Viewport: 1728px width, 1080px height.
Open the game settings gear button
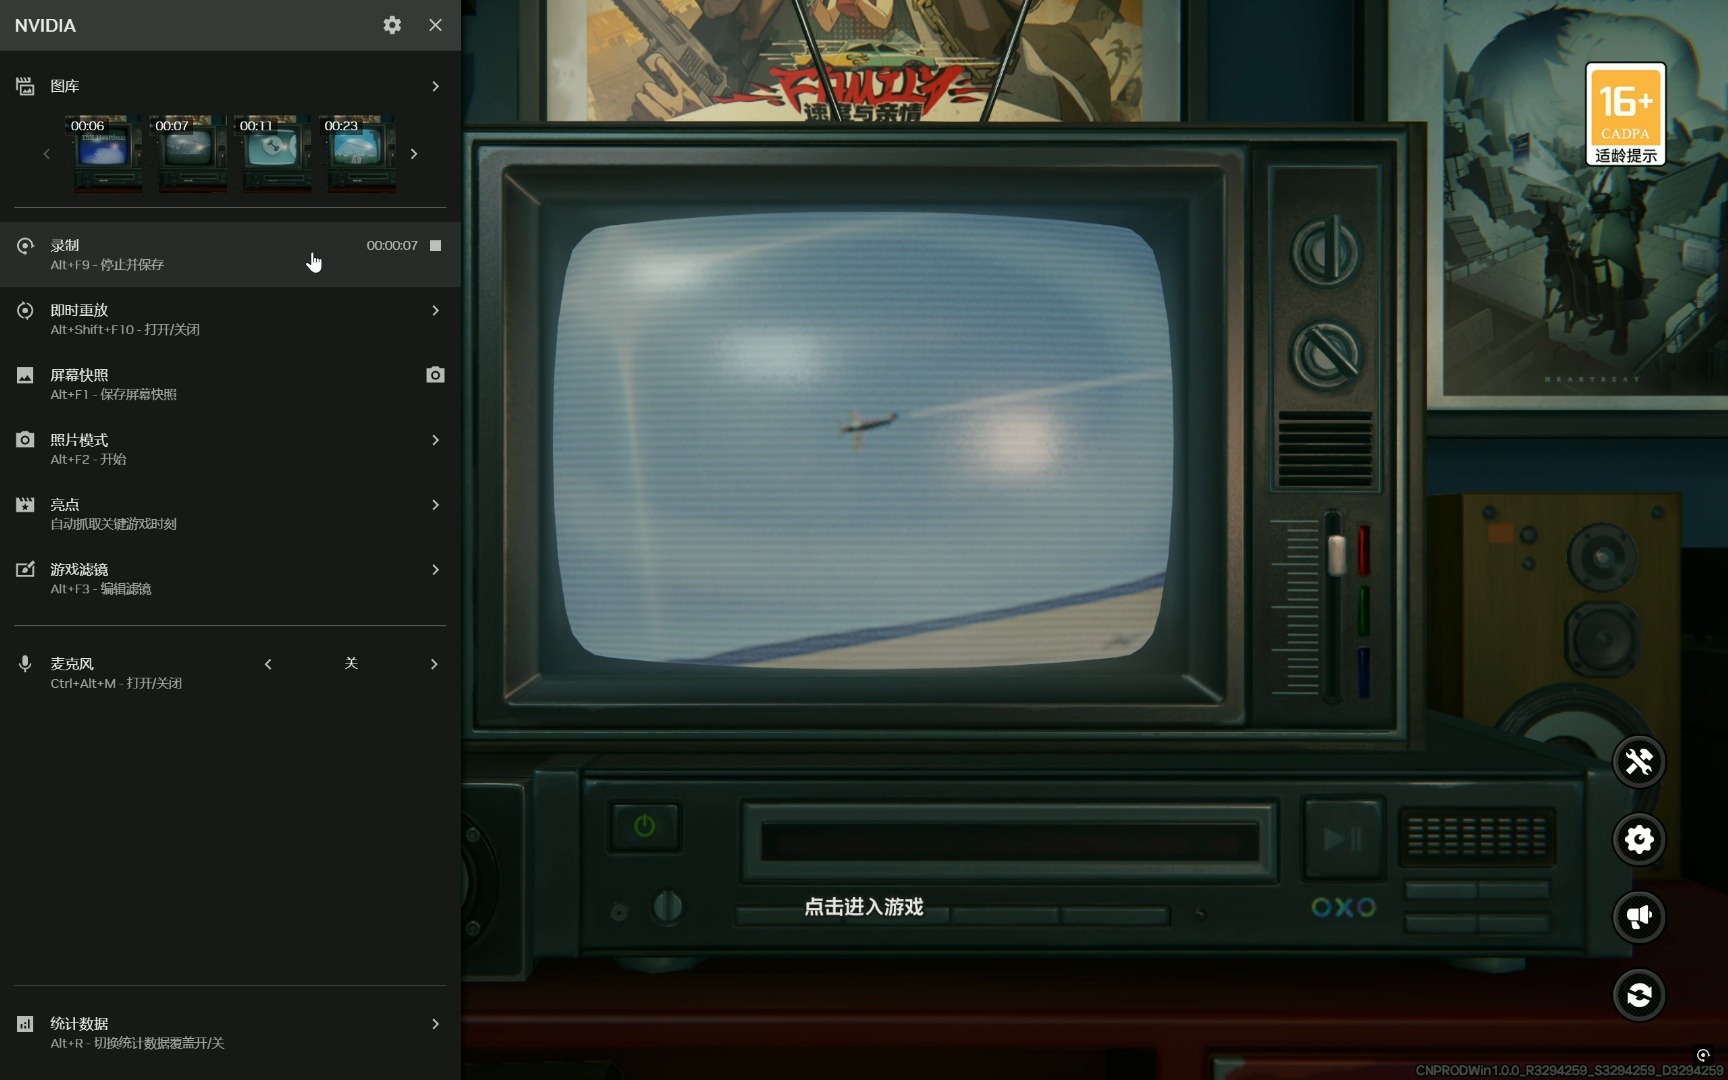[x=1639, y=839]
